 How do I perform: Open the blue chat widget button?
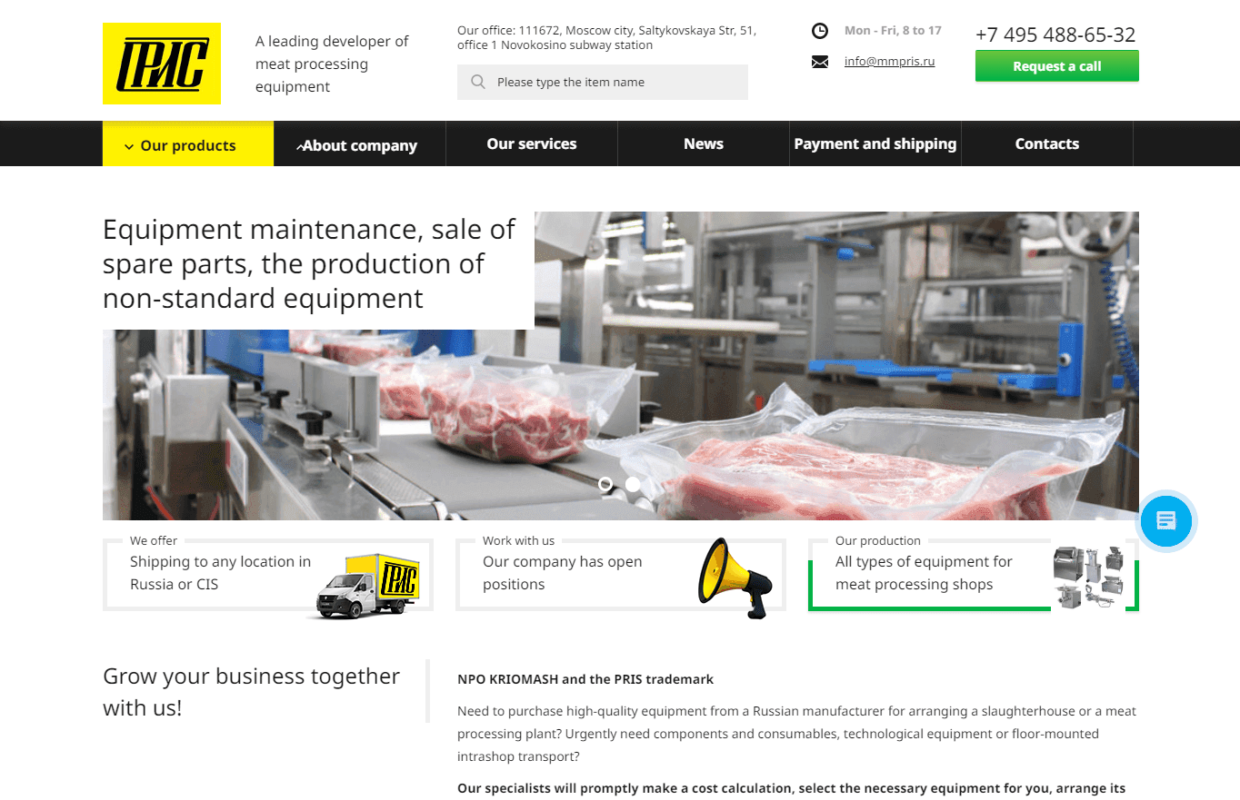(x=1166, y=520)
